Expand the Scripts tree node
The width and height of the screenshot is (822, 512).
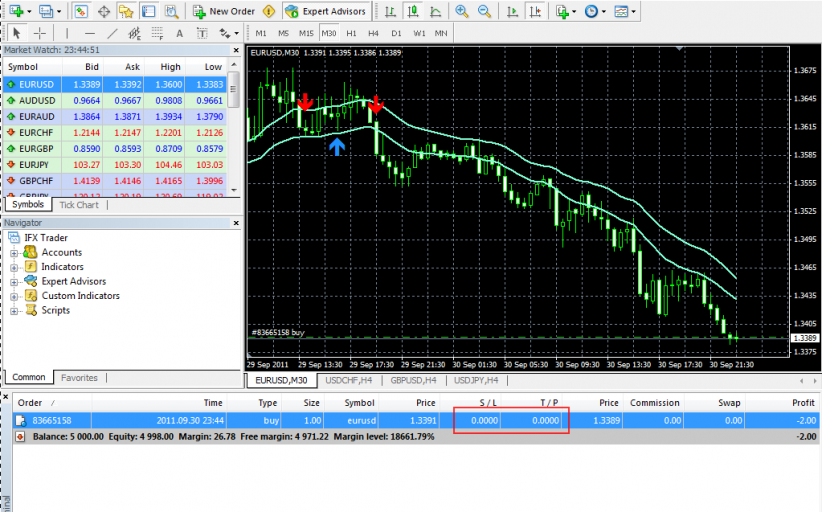[x=15, y=310]
